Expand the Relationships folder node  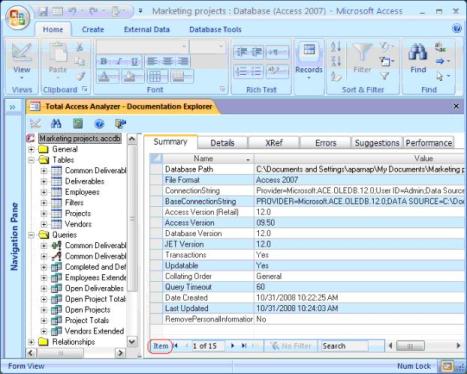click(x=31, y=342)
